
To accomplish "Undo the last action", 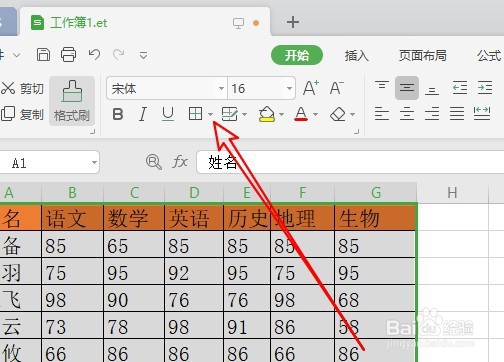I will click(x=95, y=54).
